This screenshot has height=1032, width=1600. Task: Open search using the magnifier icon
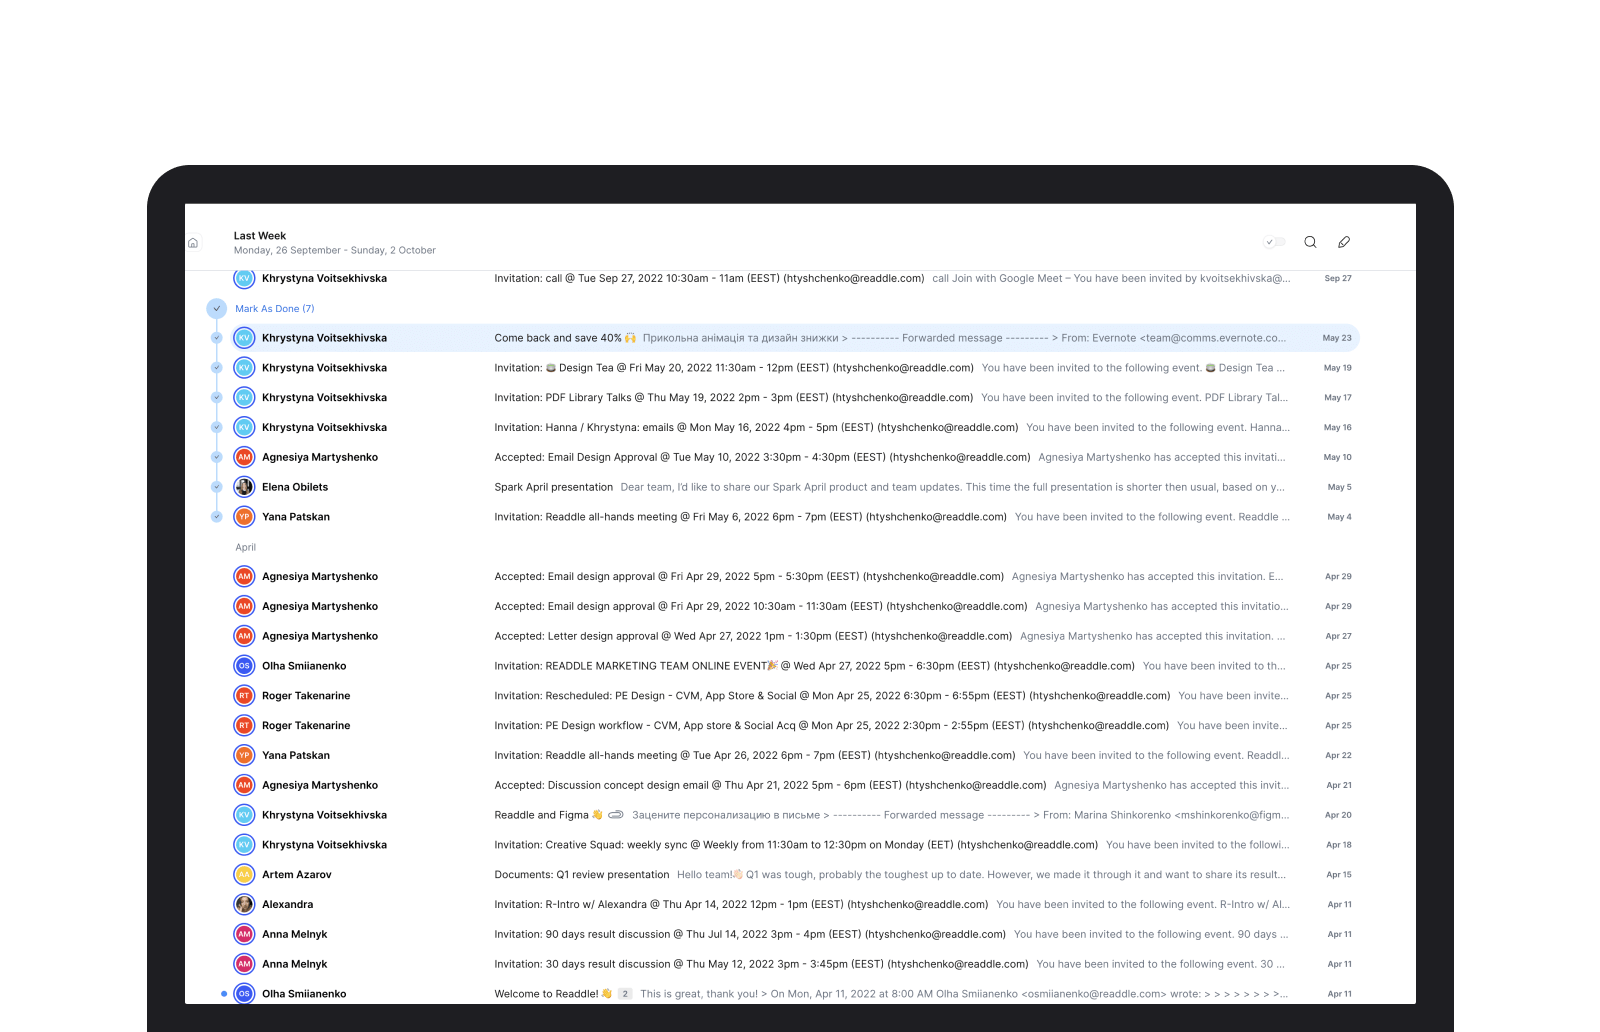point(1310,241)
